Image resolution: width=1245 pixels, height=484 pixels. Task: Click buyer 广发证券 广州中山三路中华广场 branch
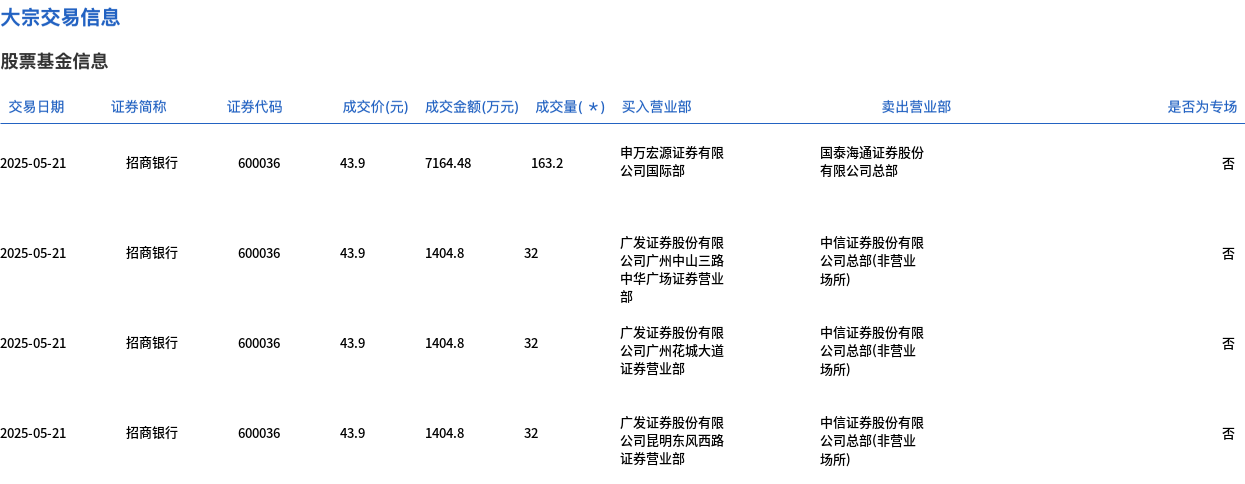pyautogui.click(x=672, y=270)
